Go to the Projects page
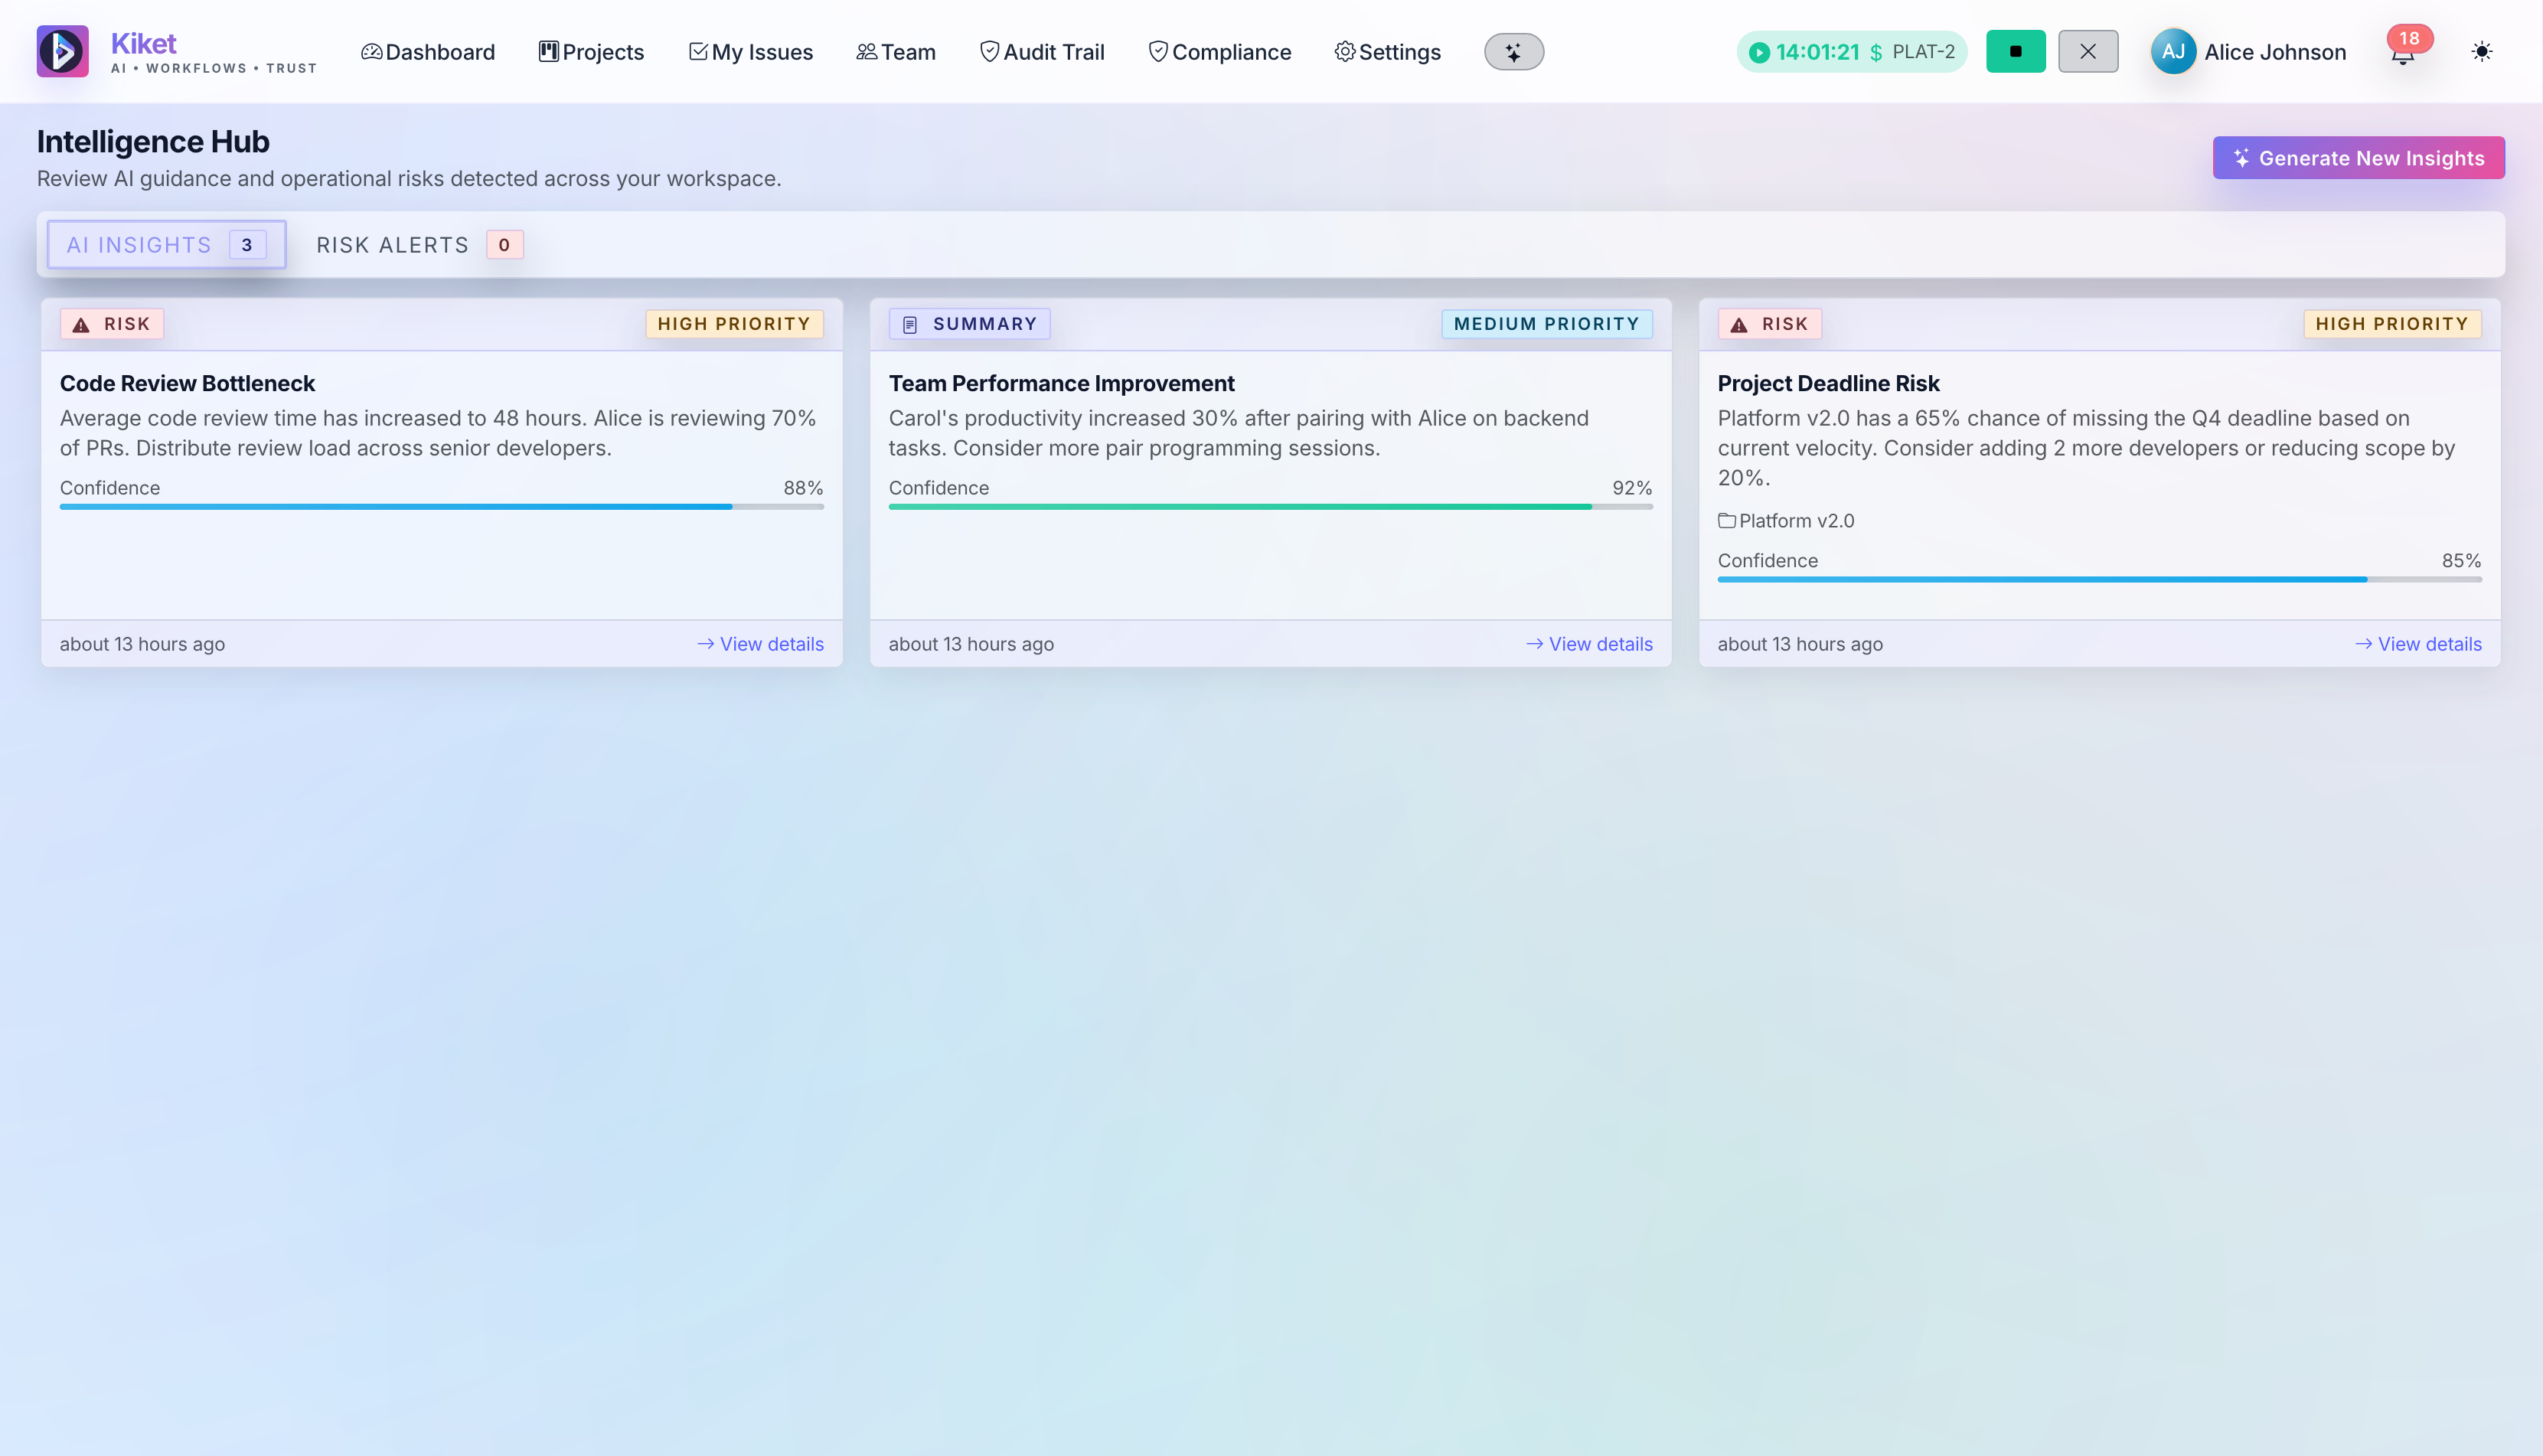 click(591, 51)
